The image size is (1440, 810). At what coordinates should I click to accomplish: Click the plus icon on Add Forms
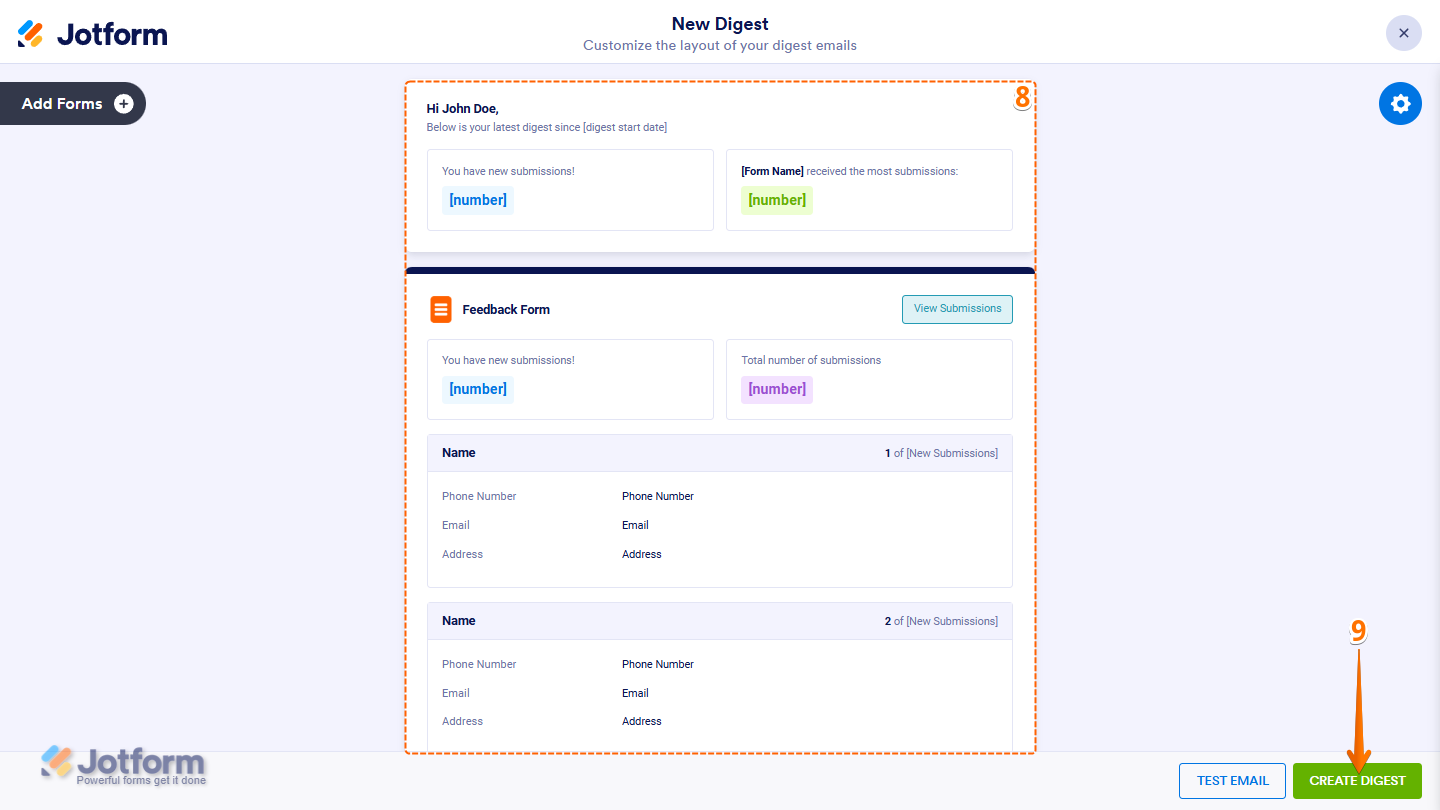coord(122,103)
